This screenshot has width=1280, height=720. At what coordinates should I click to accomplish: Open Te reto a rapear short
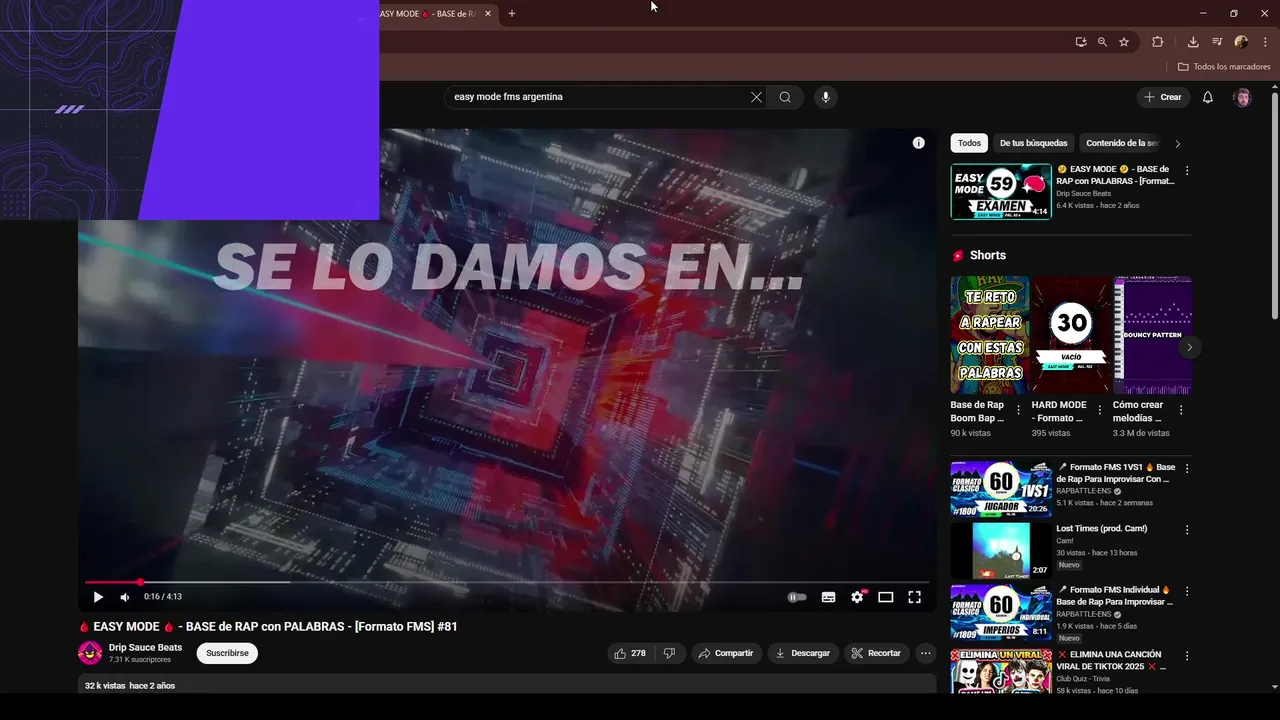tap(989, 335)
